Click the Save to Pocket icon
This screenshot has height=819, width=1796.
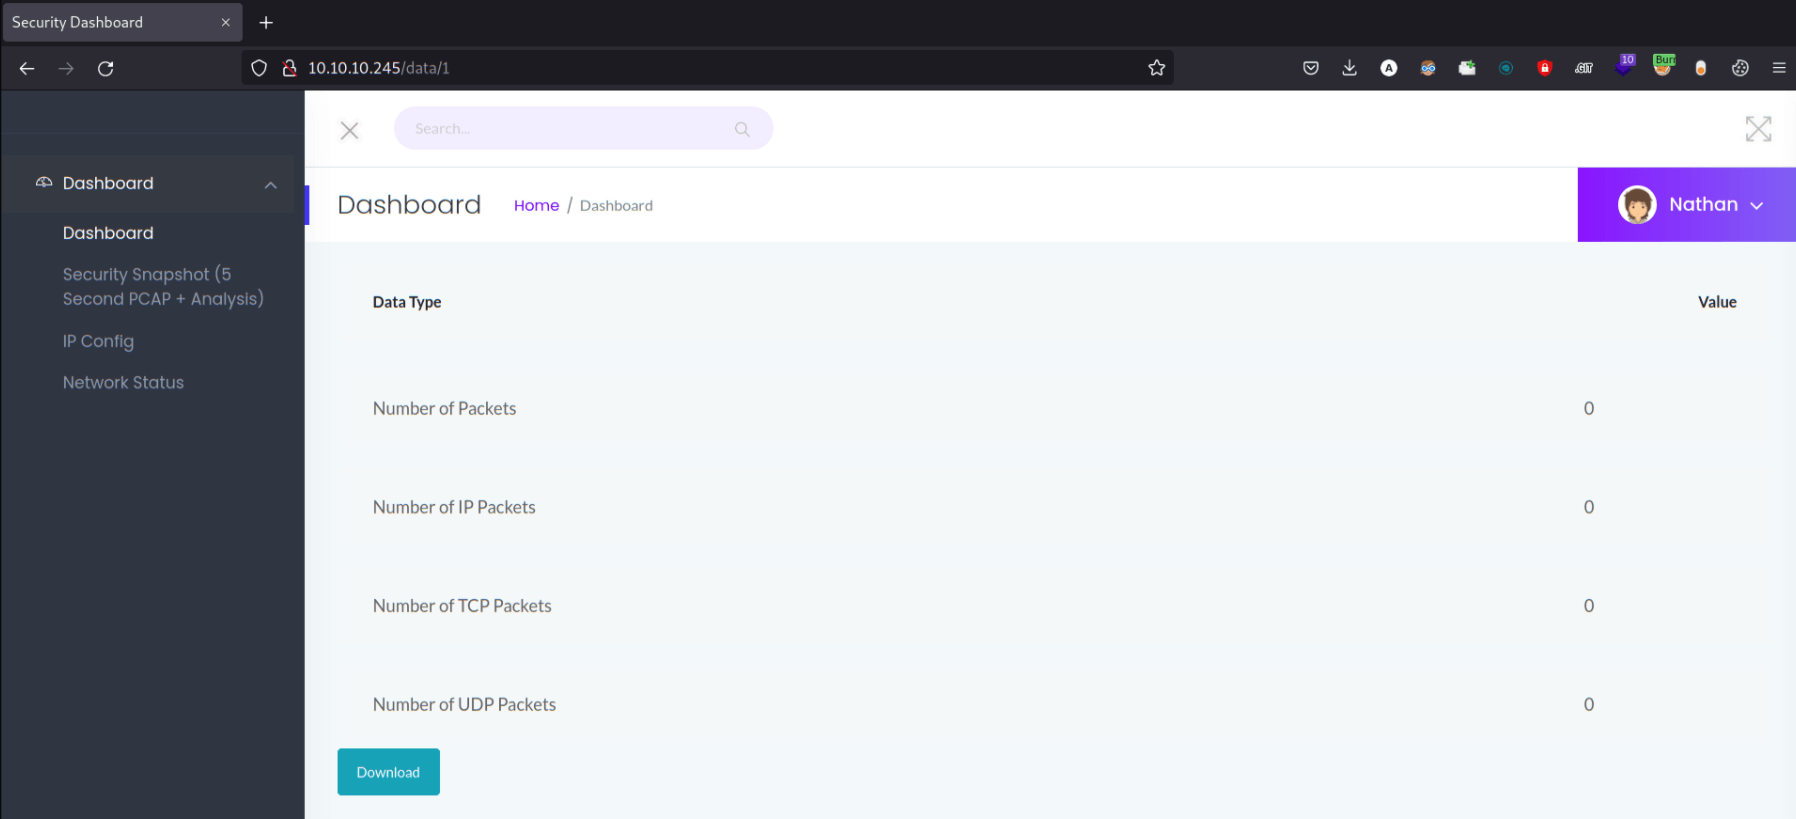click(x=1310, y=68)
